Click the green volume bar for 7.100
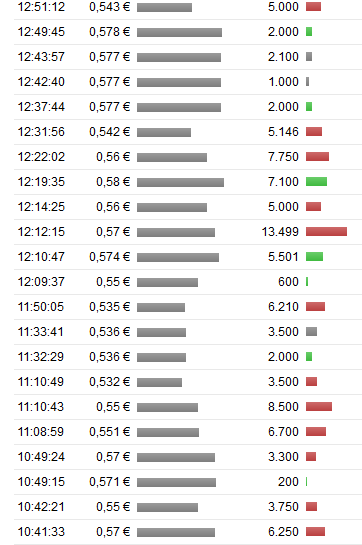 tap(316, 181)
